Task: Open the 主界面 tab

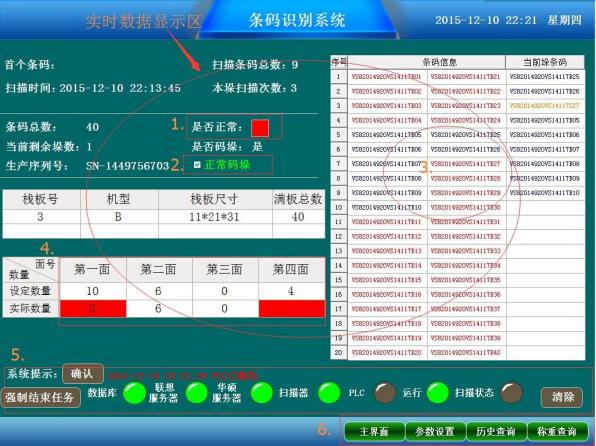Action: coord(374,432)
